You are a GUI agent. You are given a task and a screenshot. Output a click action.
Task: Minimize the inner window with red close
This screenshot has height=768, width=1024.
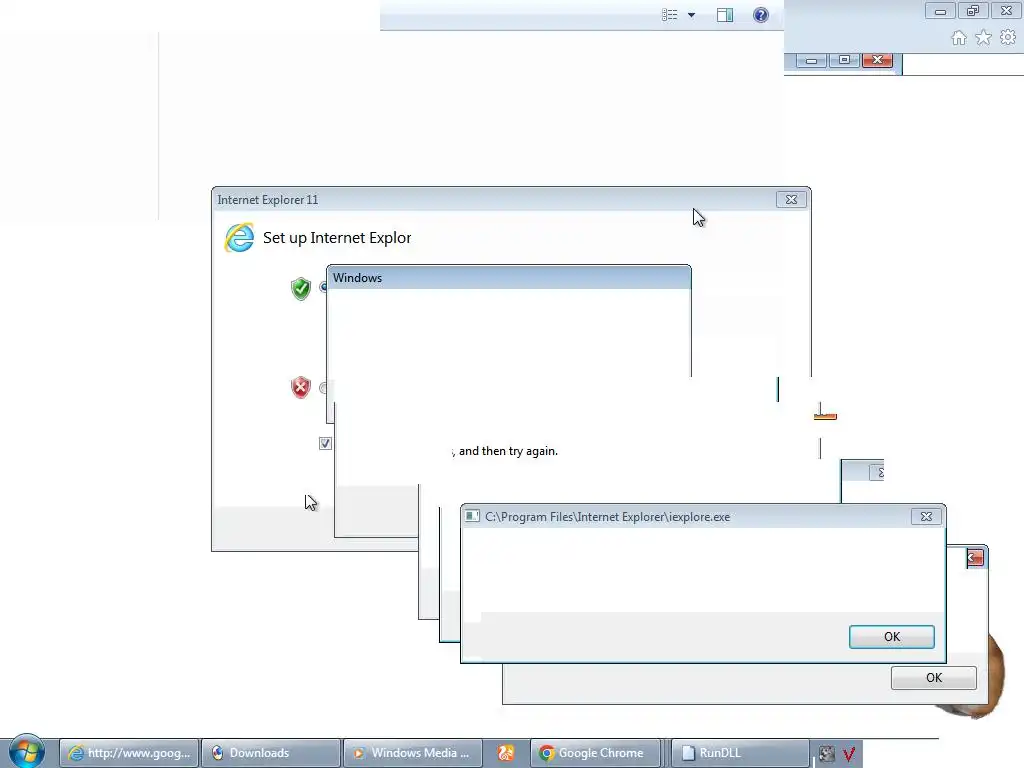click(x=812, y=61)
